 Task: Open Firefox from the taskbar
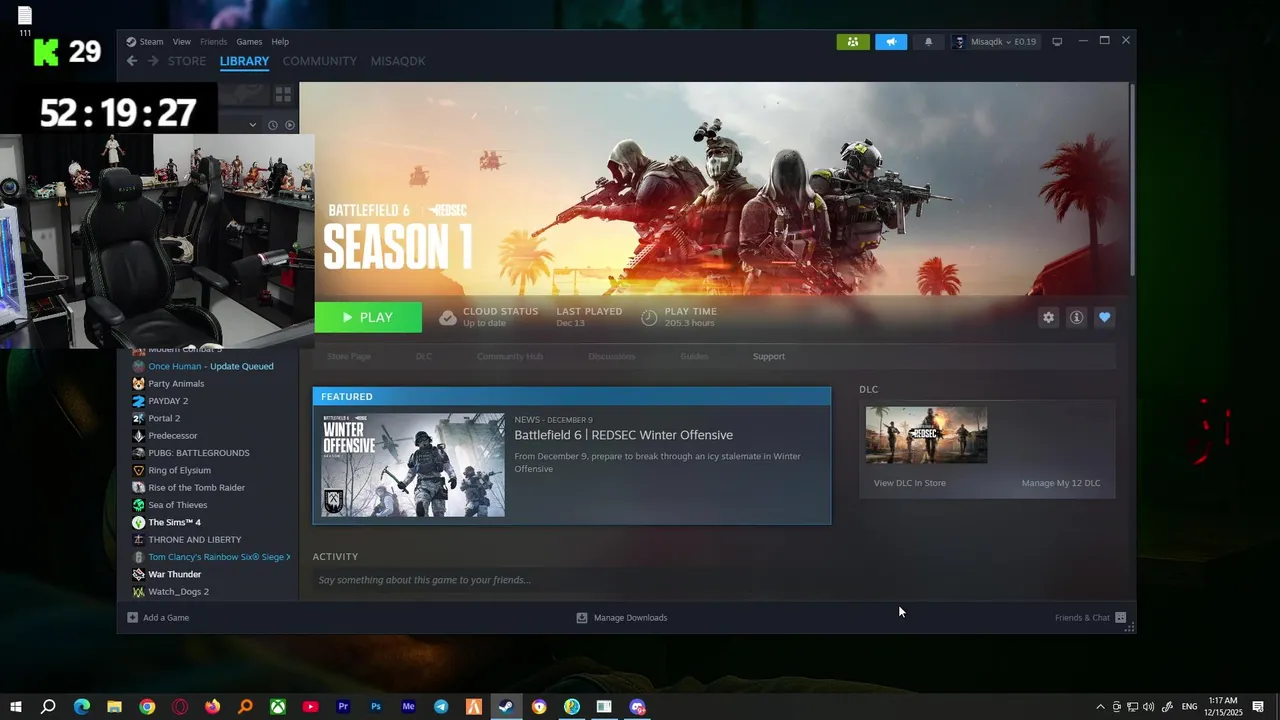pos(212,707)
